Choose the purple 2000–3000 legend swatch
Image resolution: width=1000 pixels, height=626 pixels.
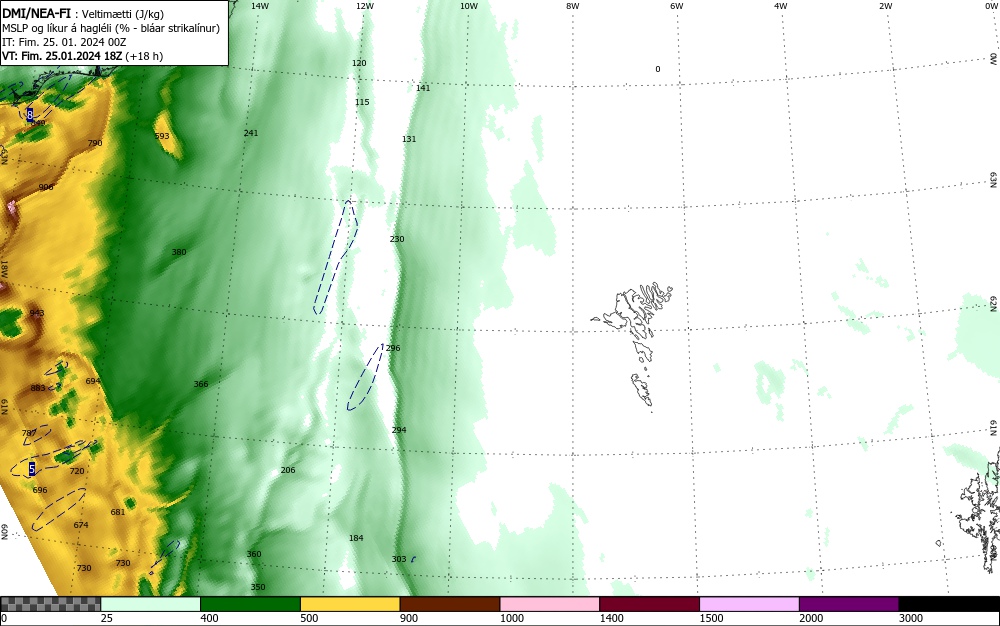(849, 604)
